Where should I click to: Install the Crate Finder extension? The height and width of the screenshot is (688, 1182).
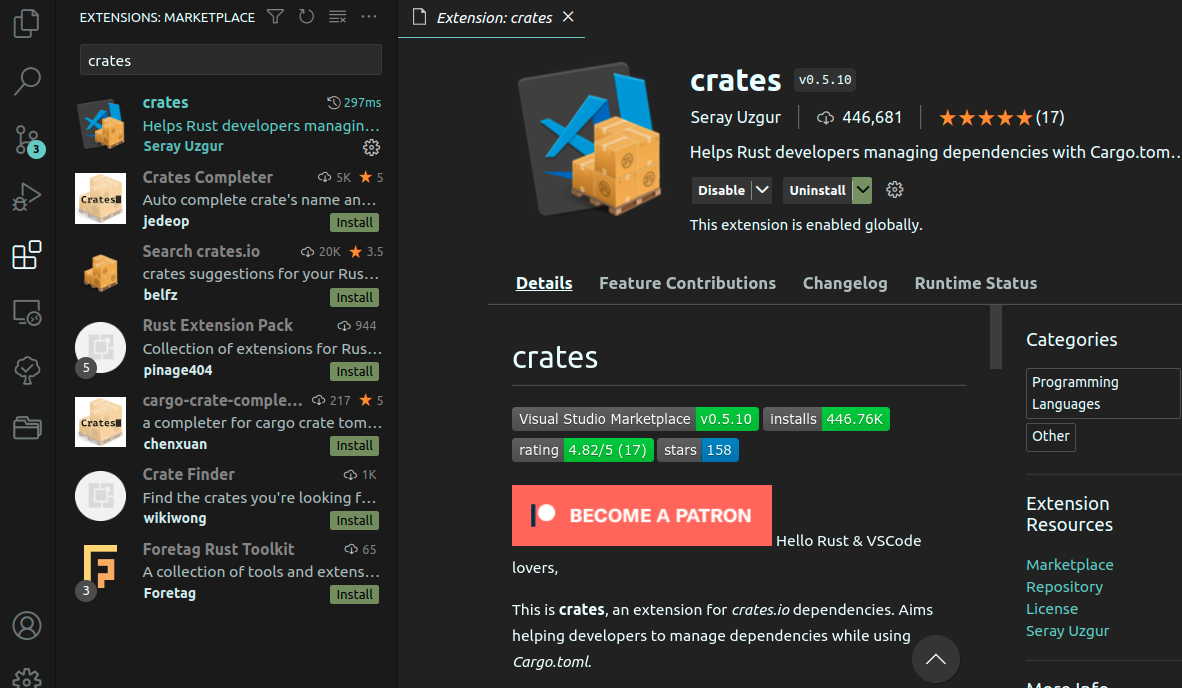[x=354, y=520]
